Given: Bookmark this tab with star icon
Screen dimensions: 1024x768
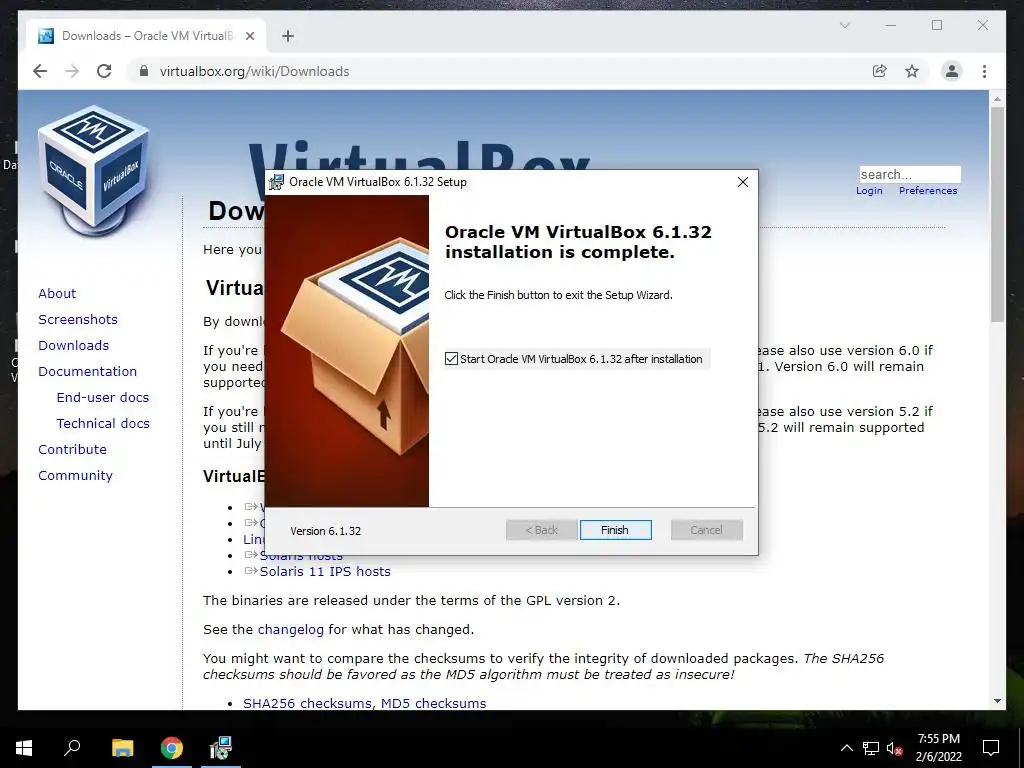Looking at the screenshot, I should pyautogui.click(x=912, y=71).
